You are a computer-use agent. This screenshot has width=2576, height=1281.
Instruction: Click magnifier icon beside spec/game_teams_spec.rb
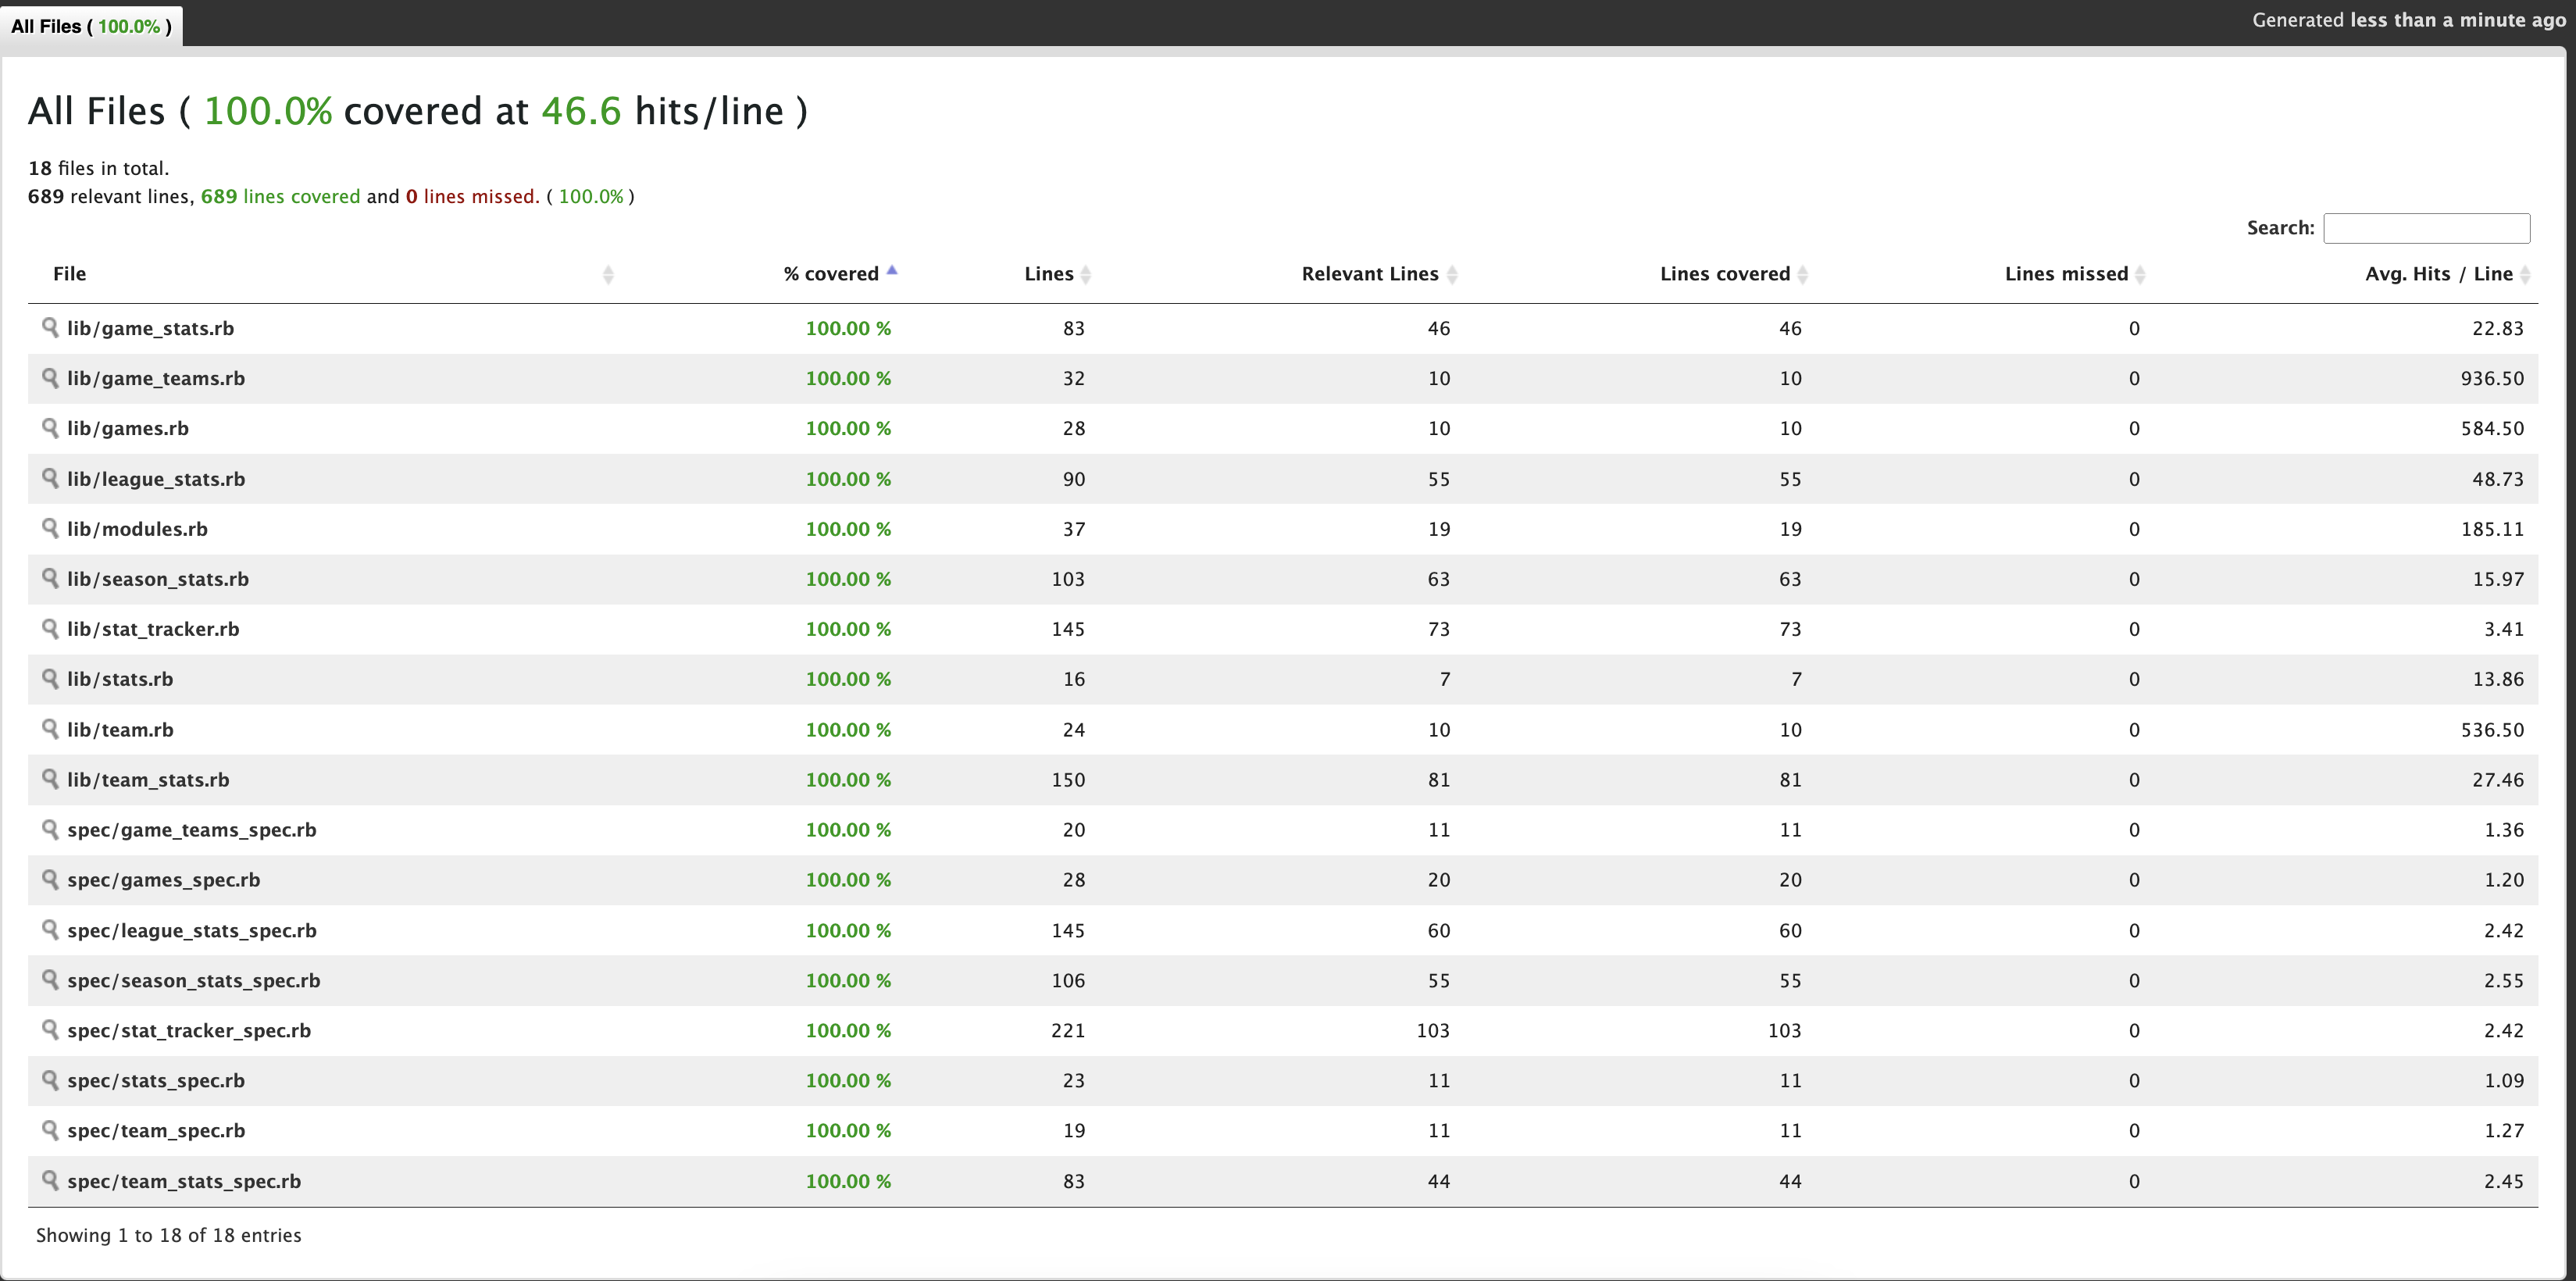[x=50, y=829]
